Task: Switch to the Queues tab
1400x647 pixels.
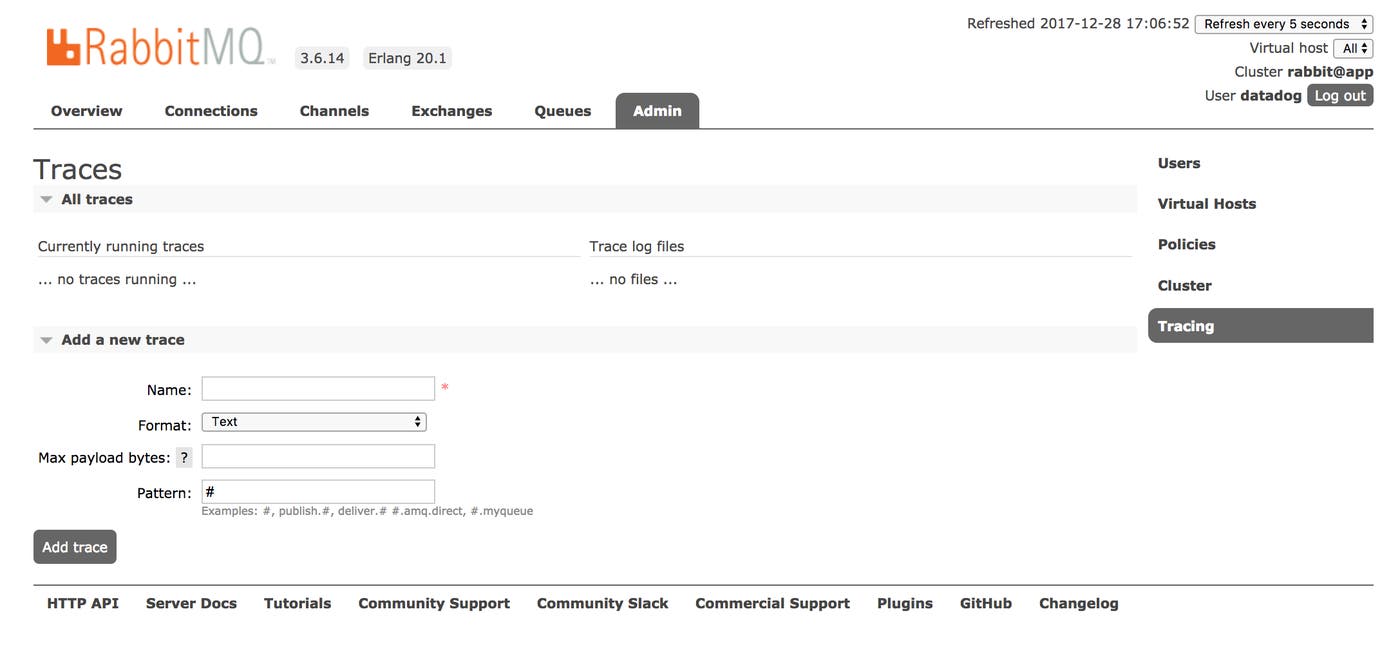Action: coord(562,110)
